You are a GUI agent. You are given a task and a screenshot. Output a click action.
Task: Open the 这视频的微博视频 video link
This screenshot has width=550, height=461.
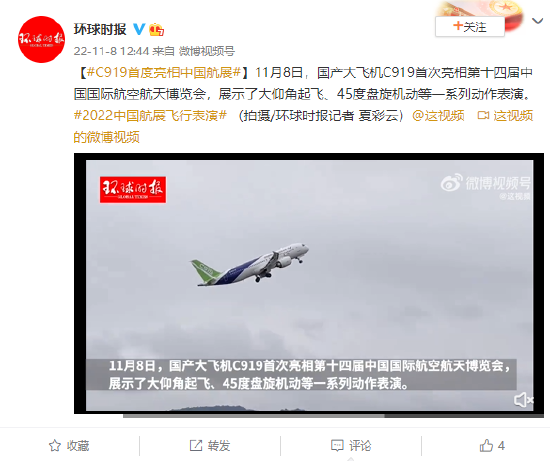pos(303,126)
